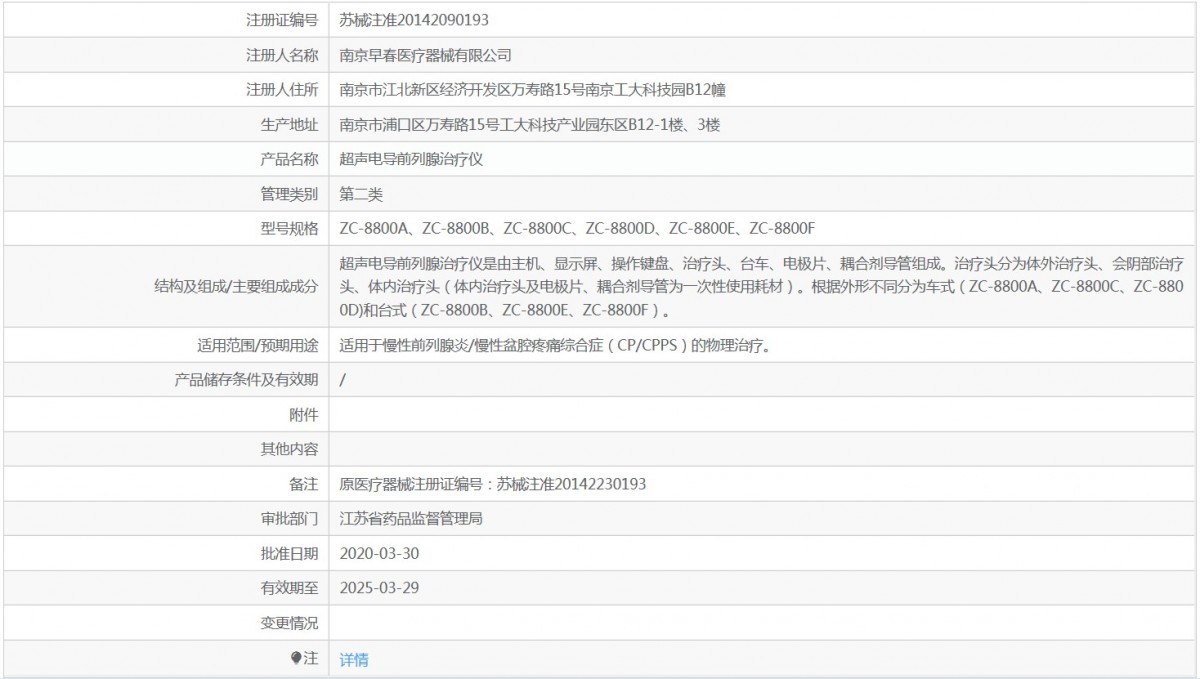Click the 变更情况 field label

click(289, 623)
